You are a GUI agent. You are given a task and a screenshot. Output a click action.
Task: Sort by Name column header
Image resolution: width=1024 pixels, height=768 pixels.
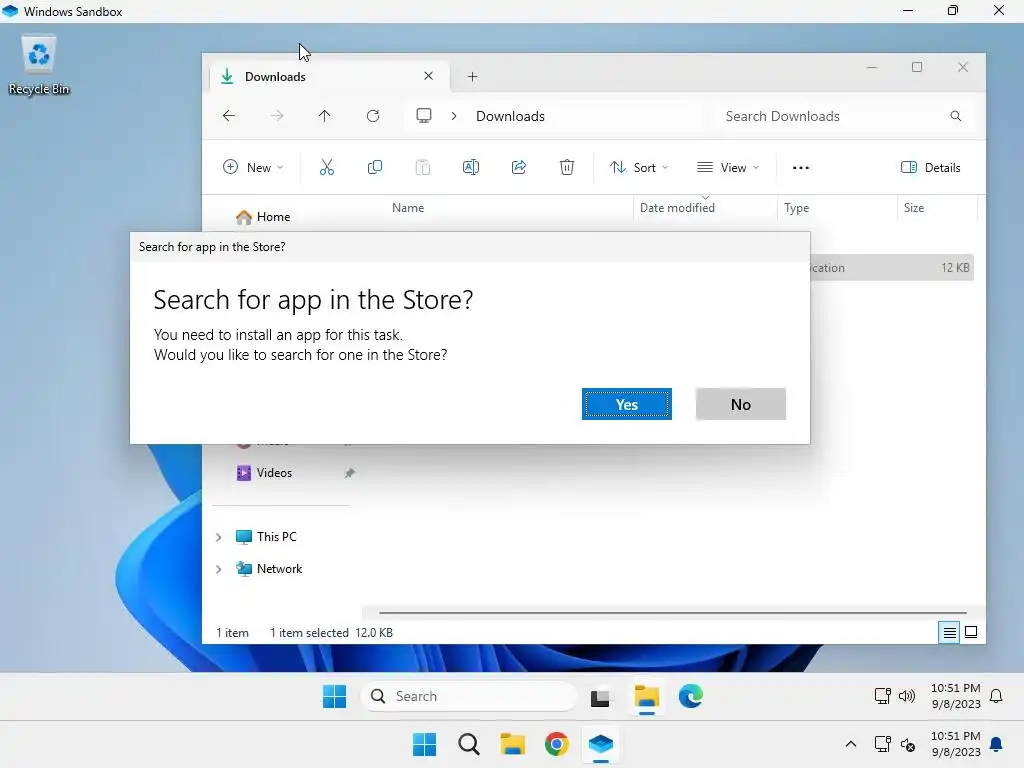click(x=408, y=208)
